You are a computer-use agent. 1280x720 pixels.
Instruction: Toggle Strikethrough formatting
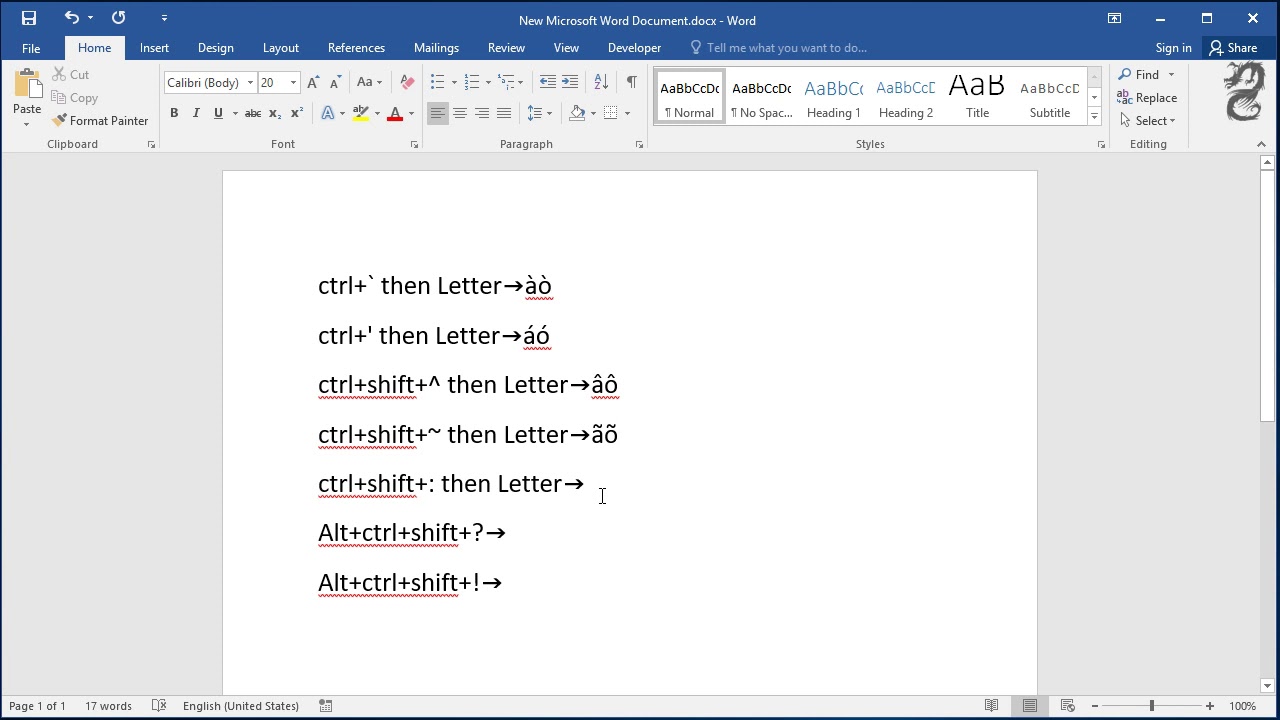253,113
